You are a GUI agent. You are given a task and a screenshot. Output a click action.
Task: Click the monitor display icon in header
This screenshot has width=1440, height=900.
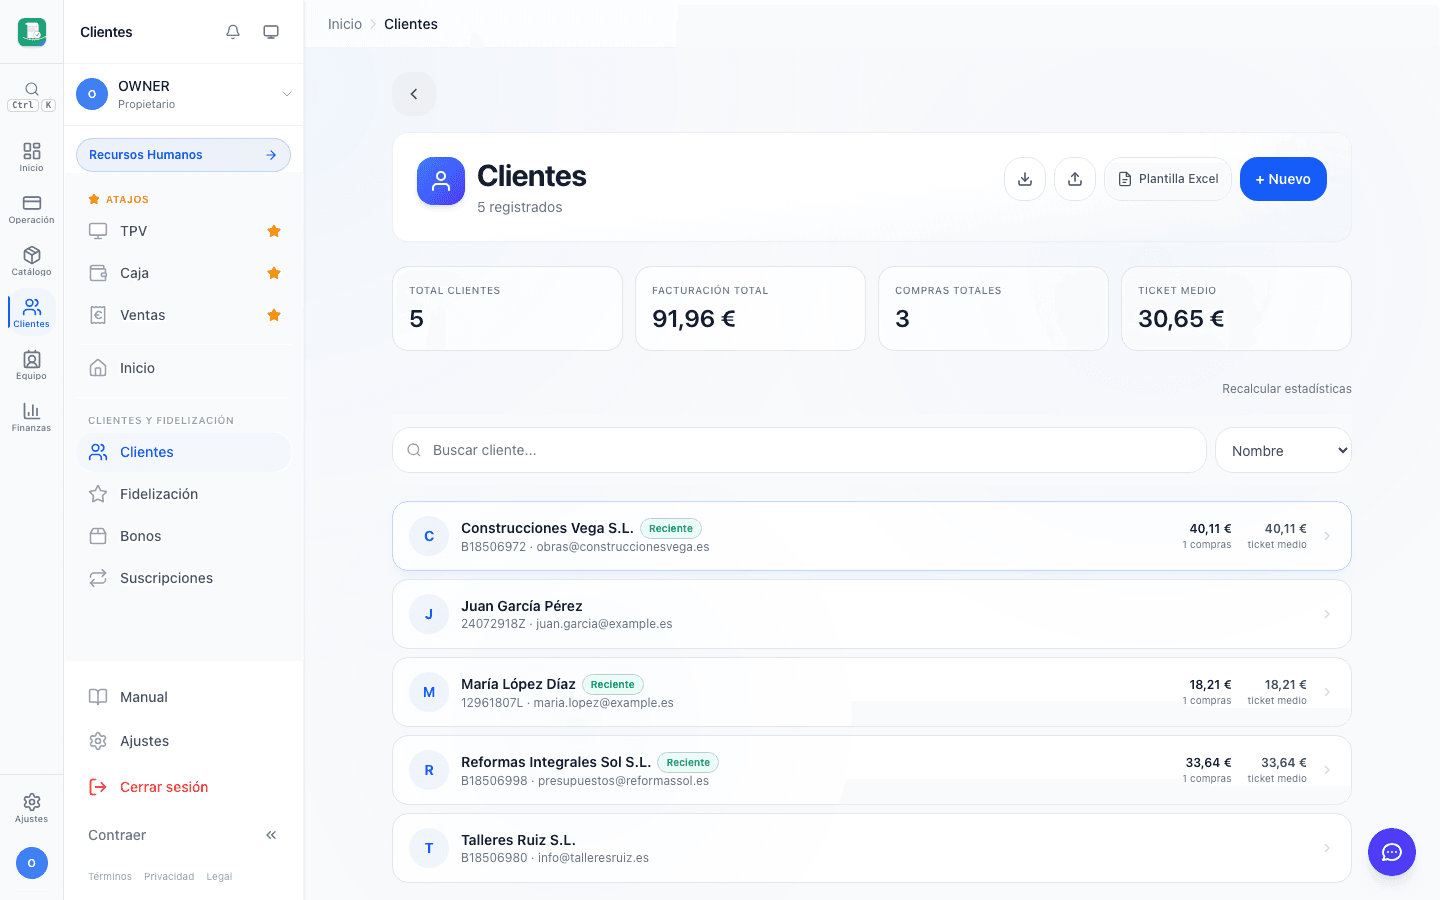pos(271,32)
